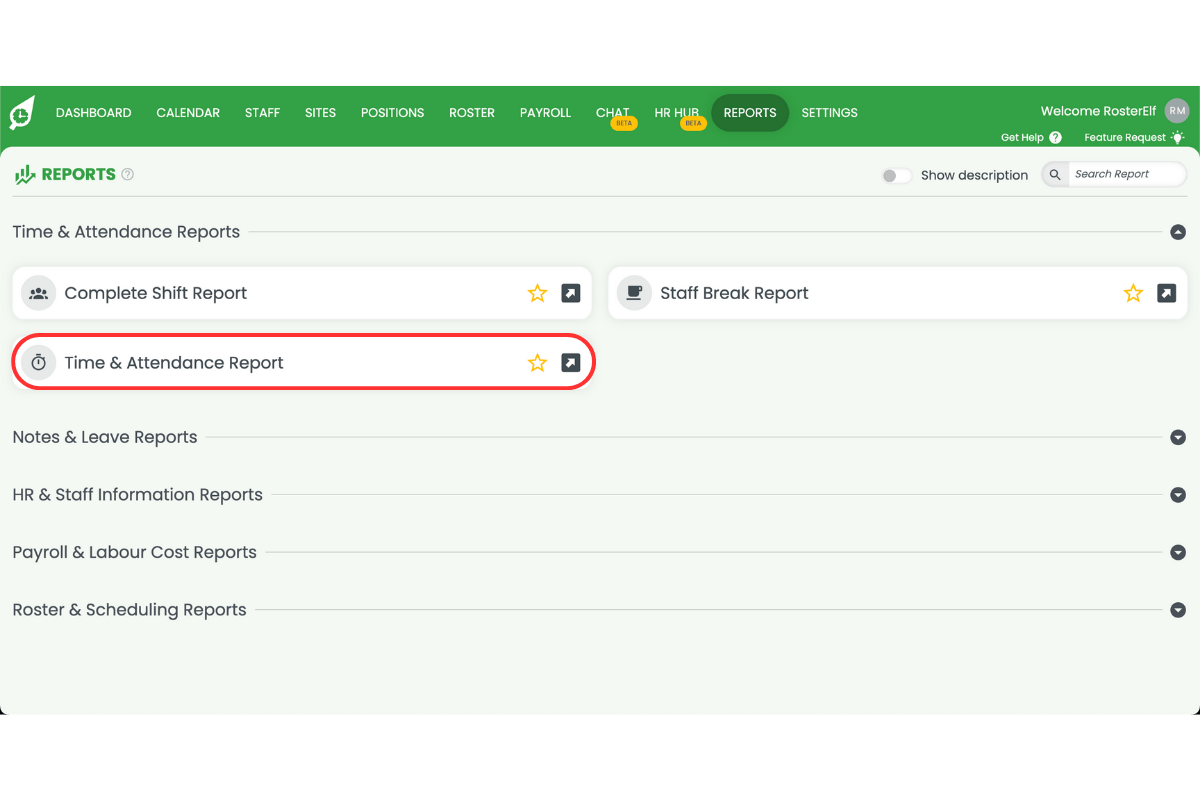This screenshot has width=1200, height=800.
Task: Click the people icon on Complete Shift Report
Action: [x=38, y=292]
